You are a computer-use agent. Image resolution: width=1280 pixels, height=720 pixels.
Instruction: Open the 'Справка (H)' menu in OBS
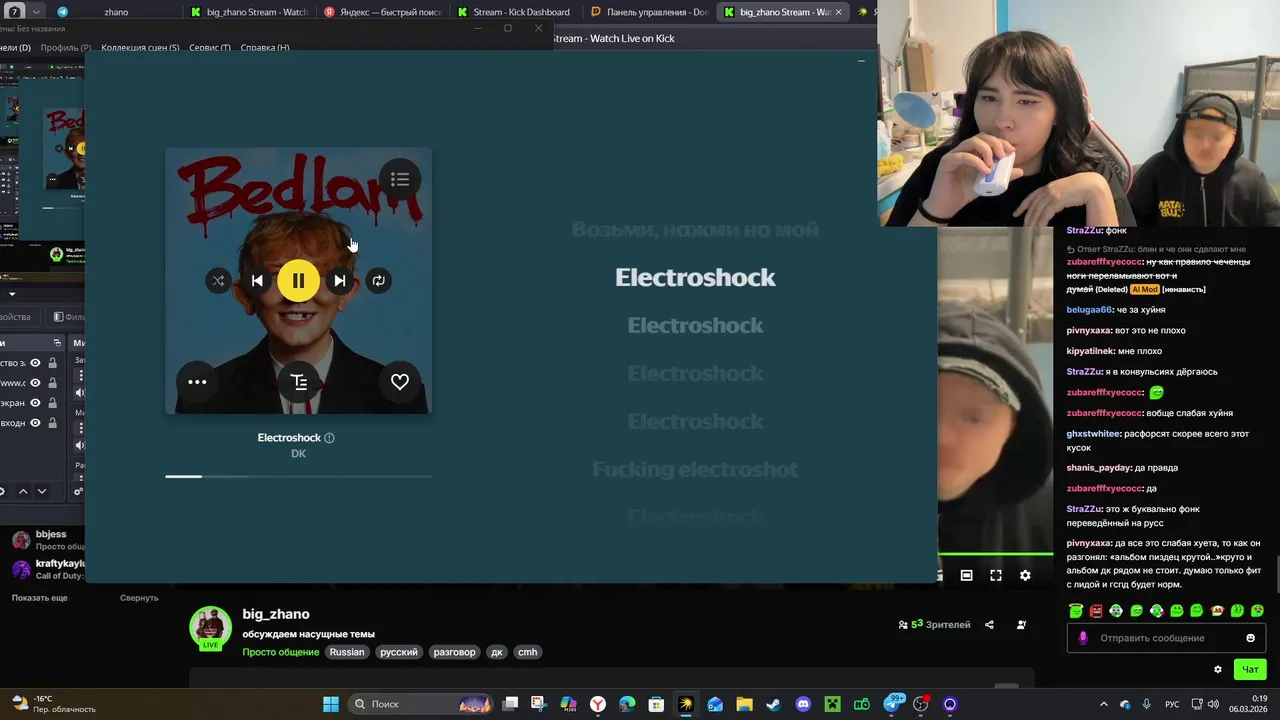[x=265, y=47]
